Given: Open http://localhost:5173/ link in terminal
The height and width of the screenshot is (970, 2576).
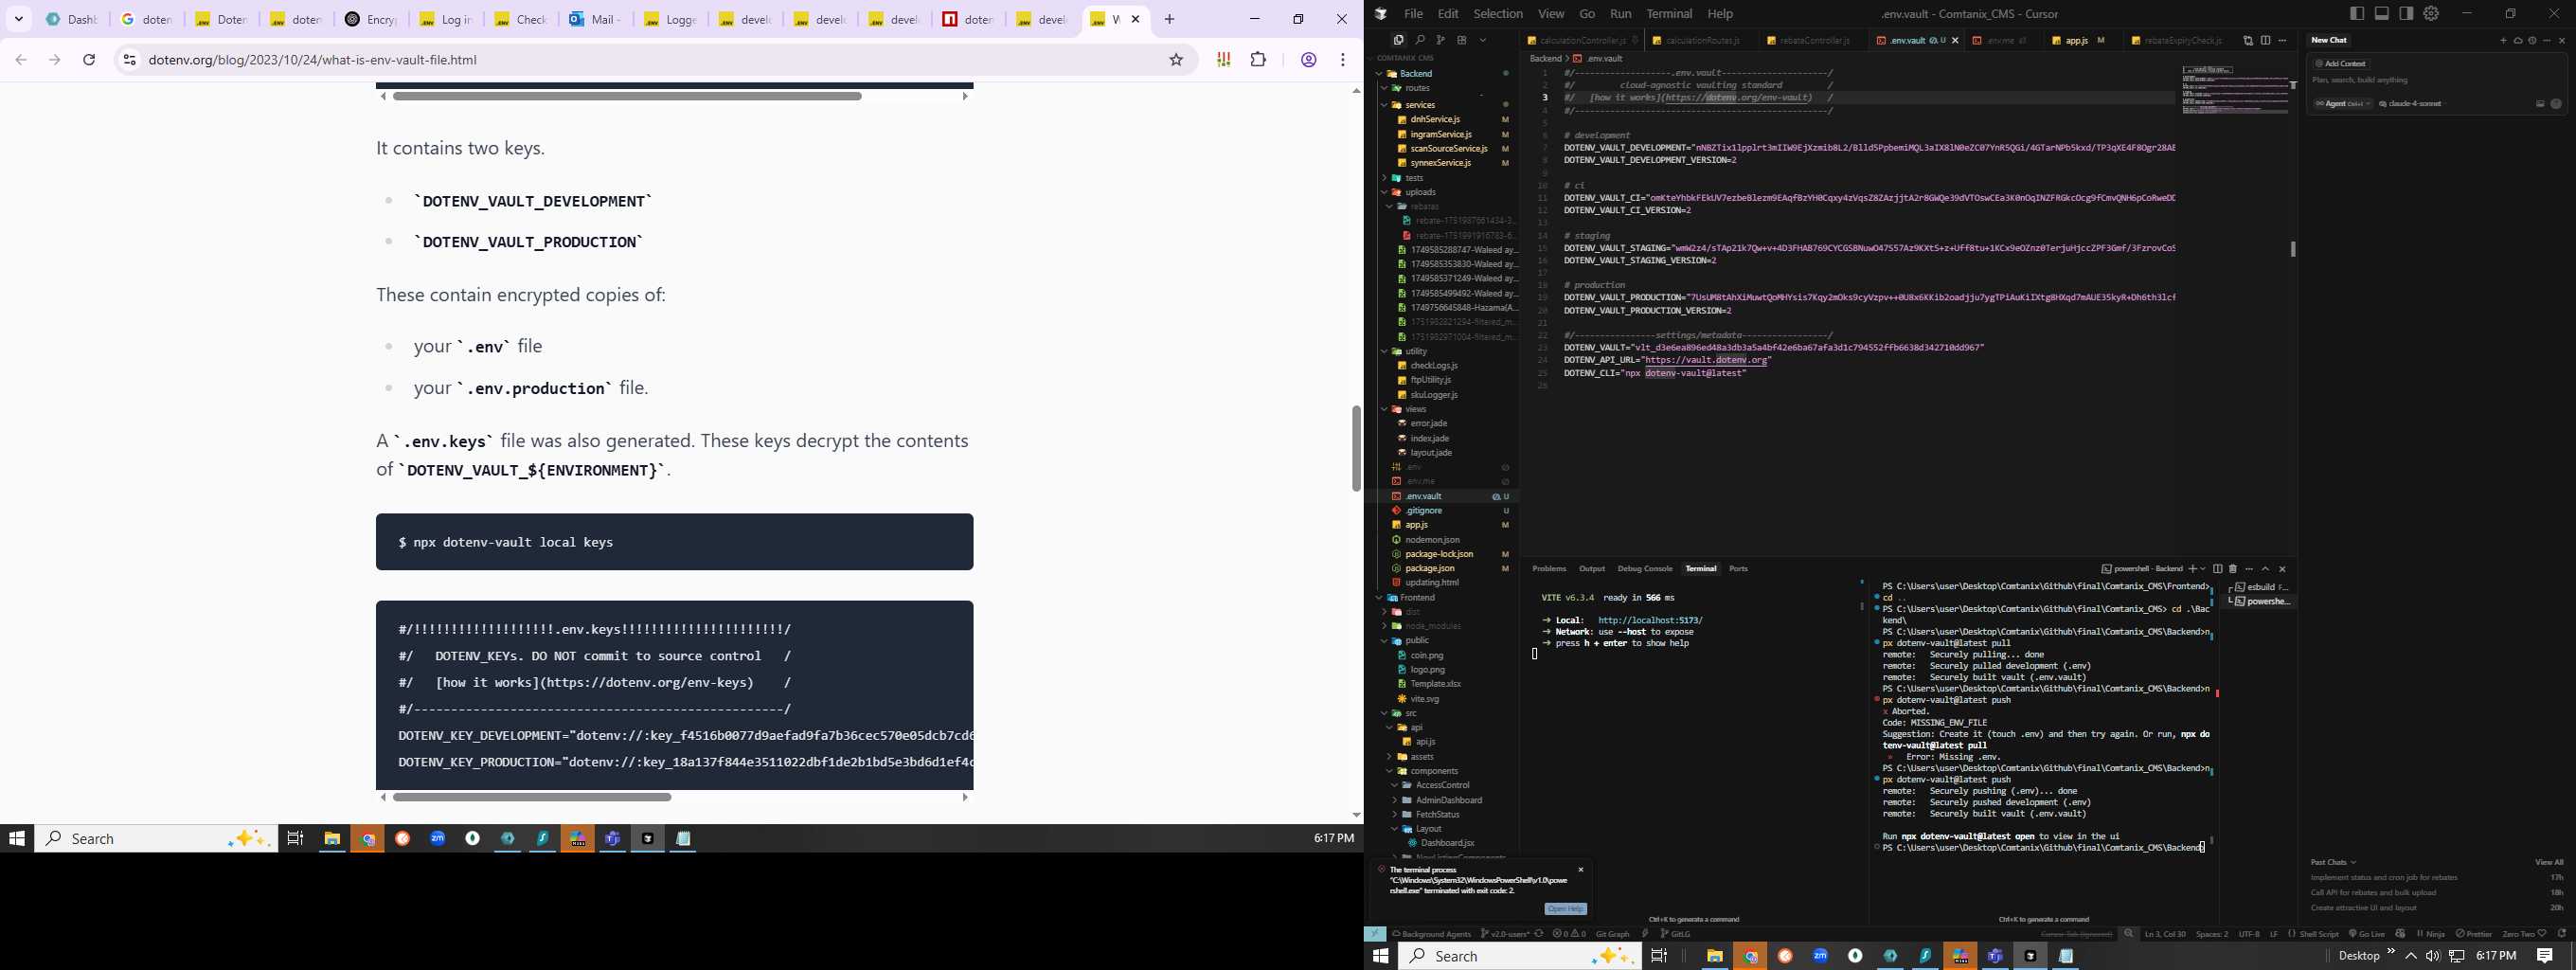Looking at the screenshot, I should (1650, 620).
